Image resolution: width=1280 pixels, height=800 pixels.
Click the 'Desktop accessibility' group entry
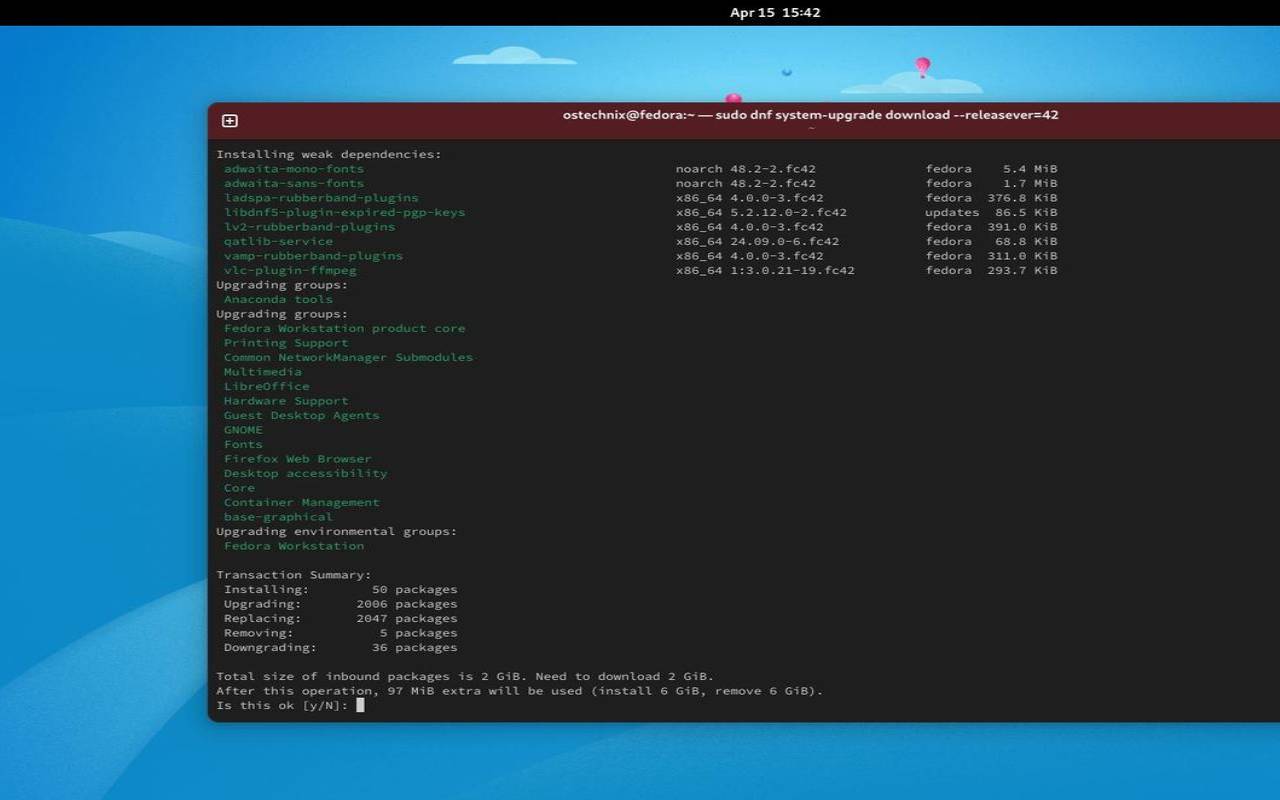tap(305, 473)
